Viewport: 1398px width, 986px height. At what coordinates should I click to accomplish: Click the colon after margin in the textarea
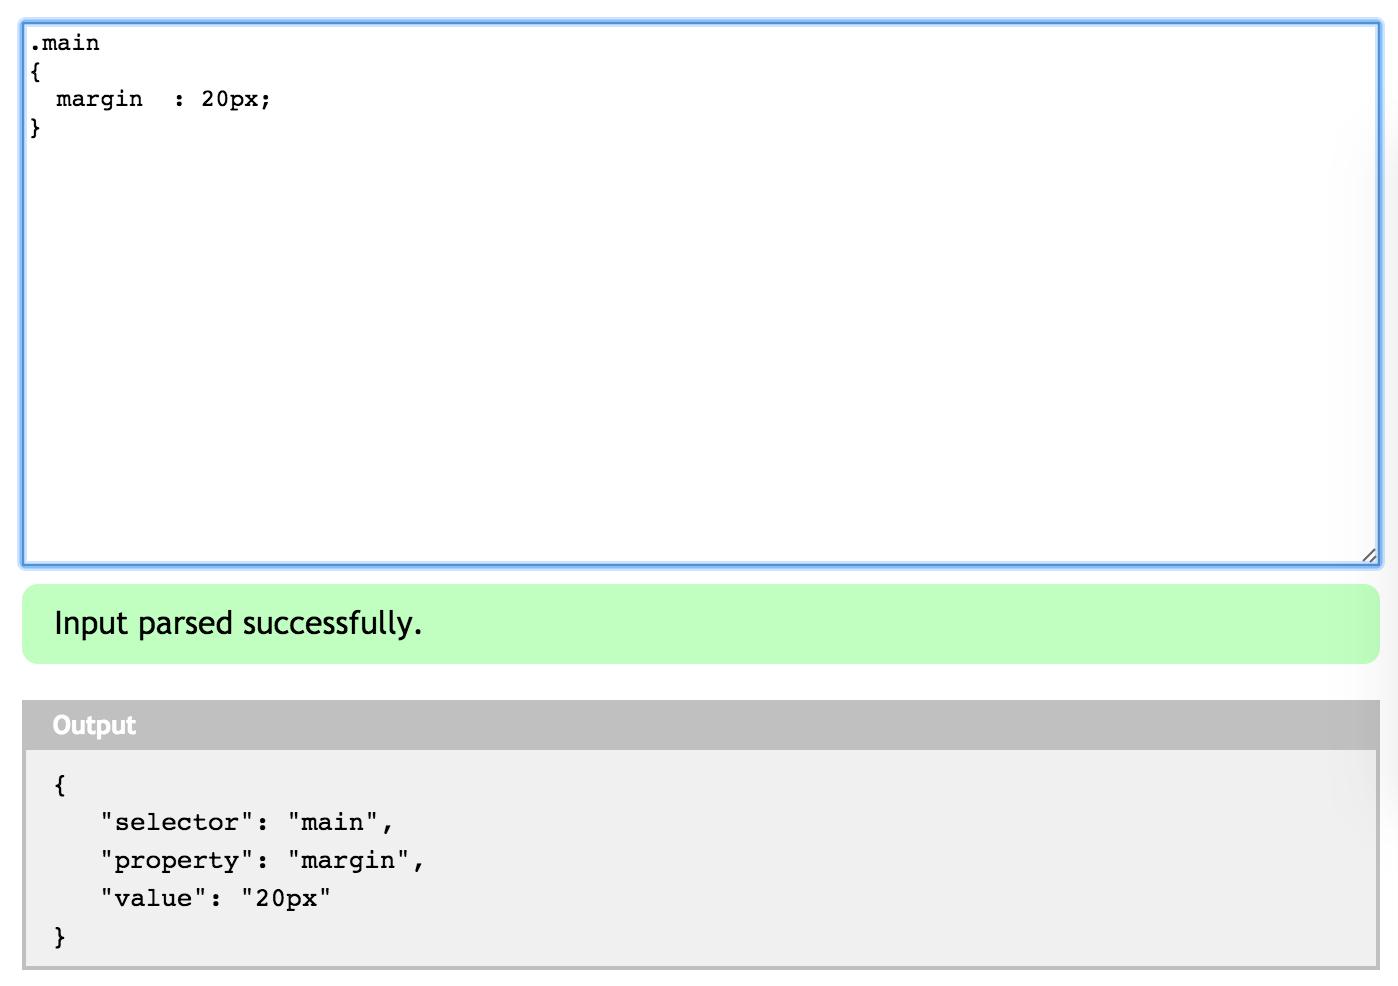[179, 99]
